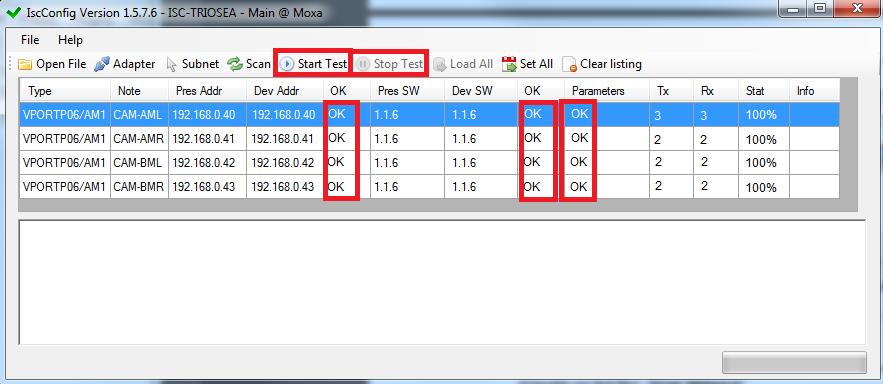Screen dimensions: 883x384
Task: Open the Help menu
Action: 70,40
